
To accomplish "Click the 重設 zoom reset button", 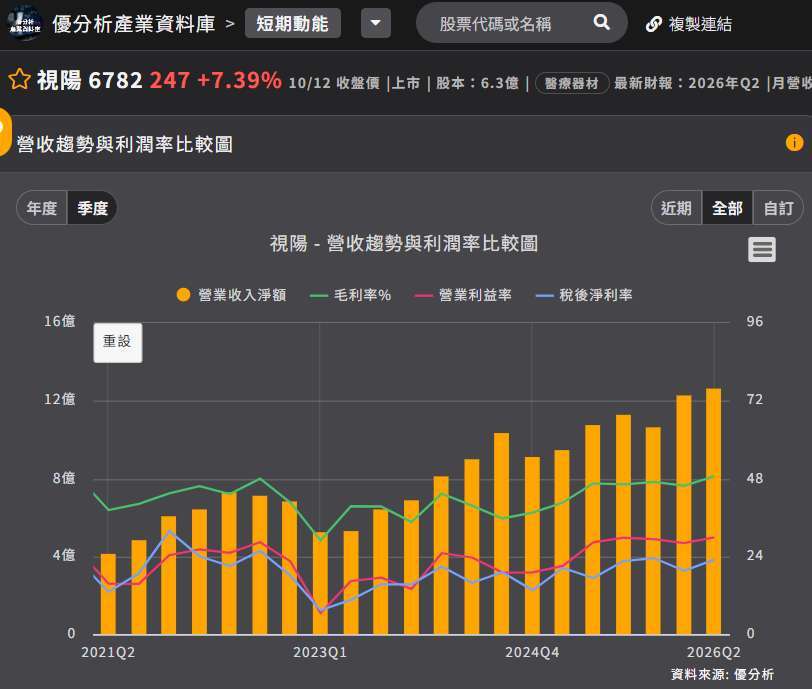I will 118,342.
